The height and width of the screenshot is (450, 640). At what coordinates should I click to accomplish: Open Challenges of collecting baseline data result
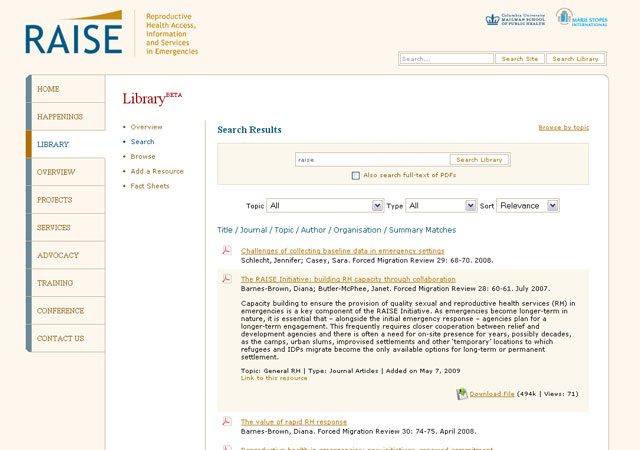click(342, 251)
